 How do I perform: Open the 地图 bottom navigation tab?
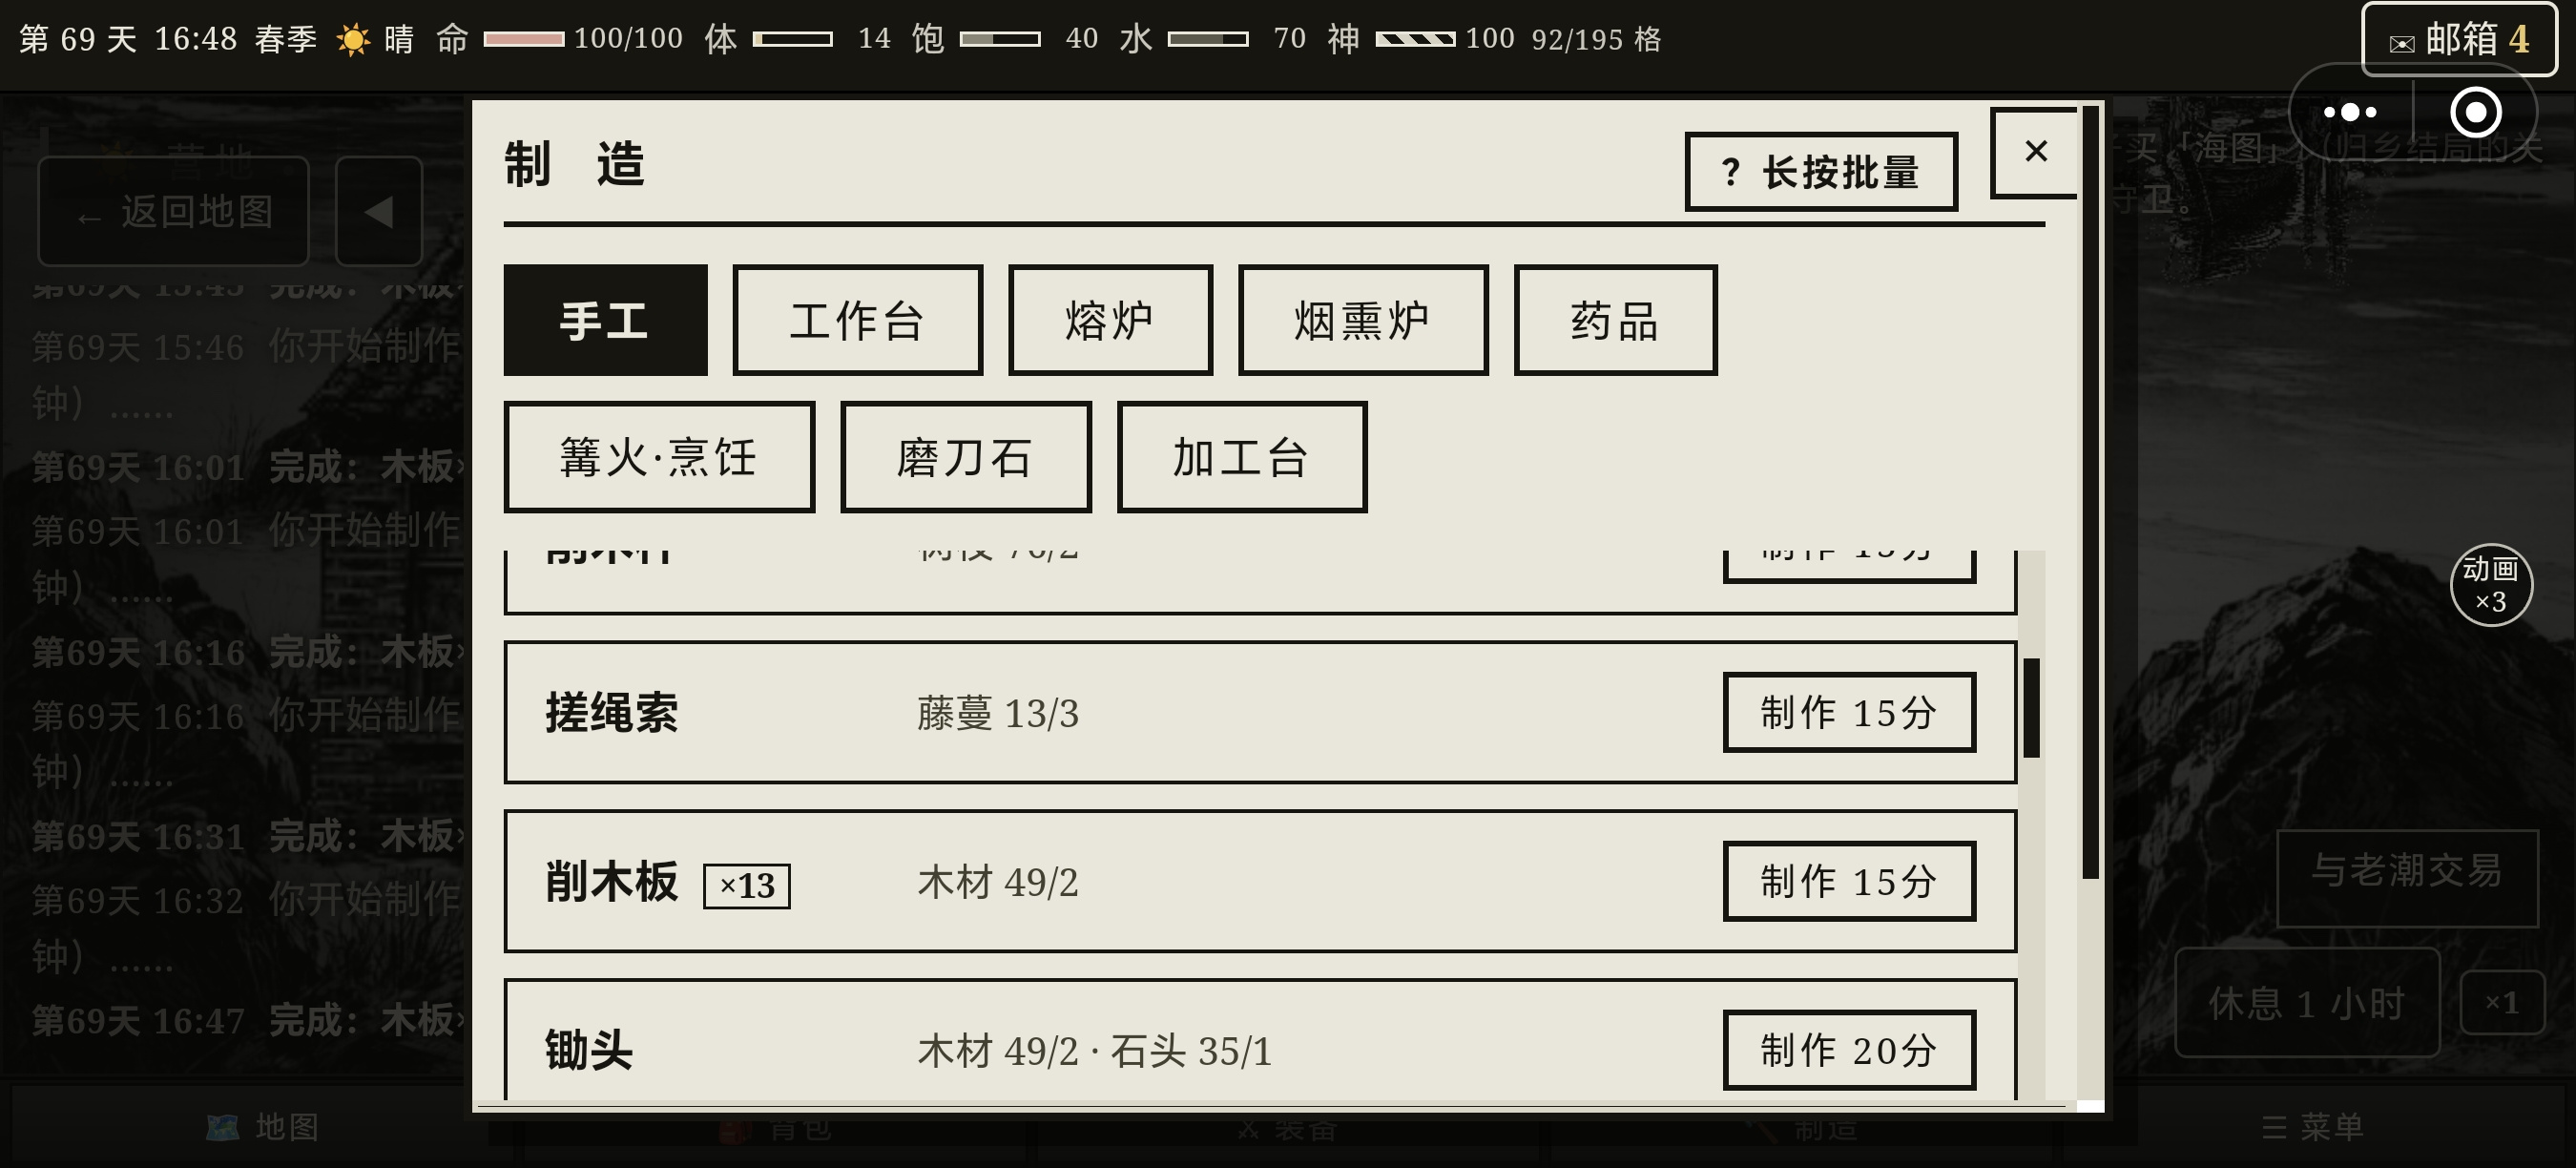click(x=262, y=1127)
